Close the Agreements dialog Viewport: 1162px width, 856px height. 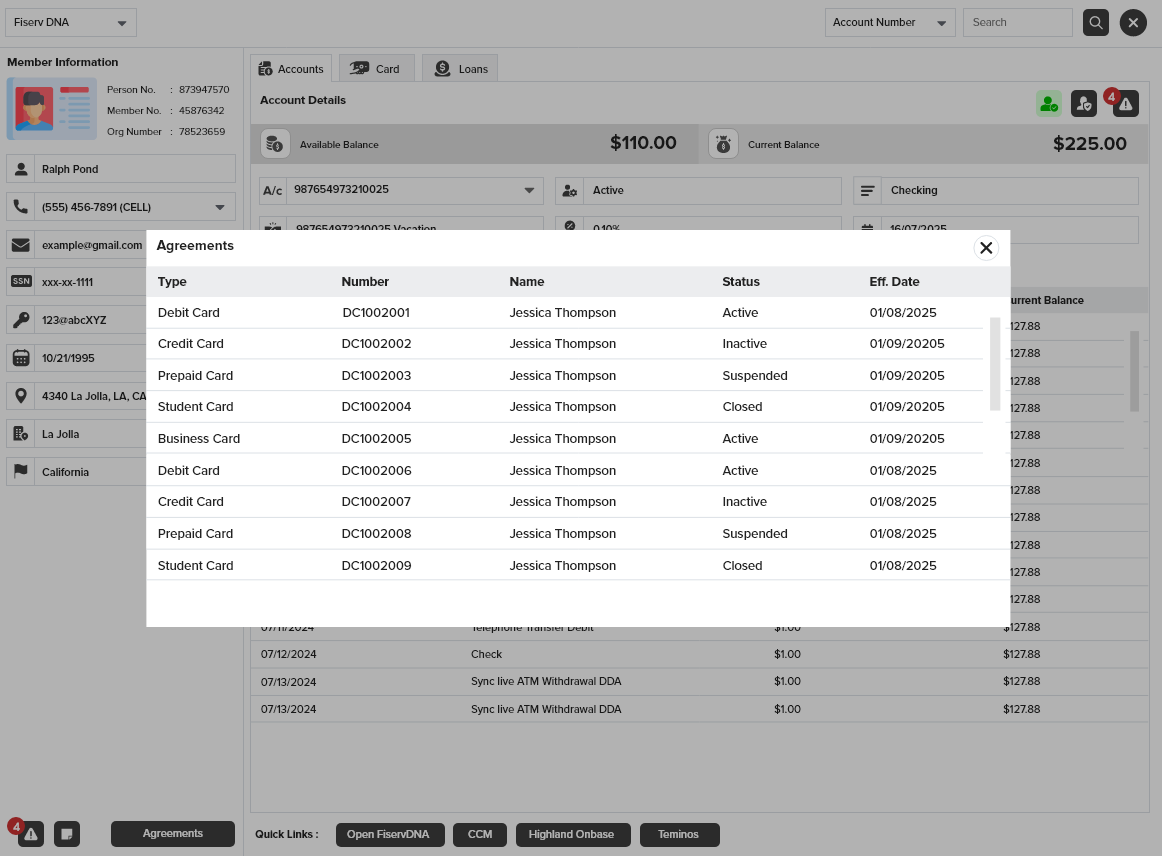point(986,248)
